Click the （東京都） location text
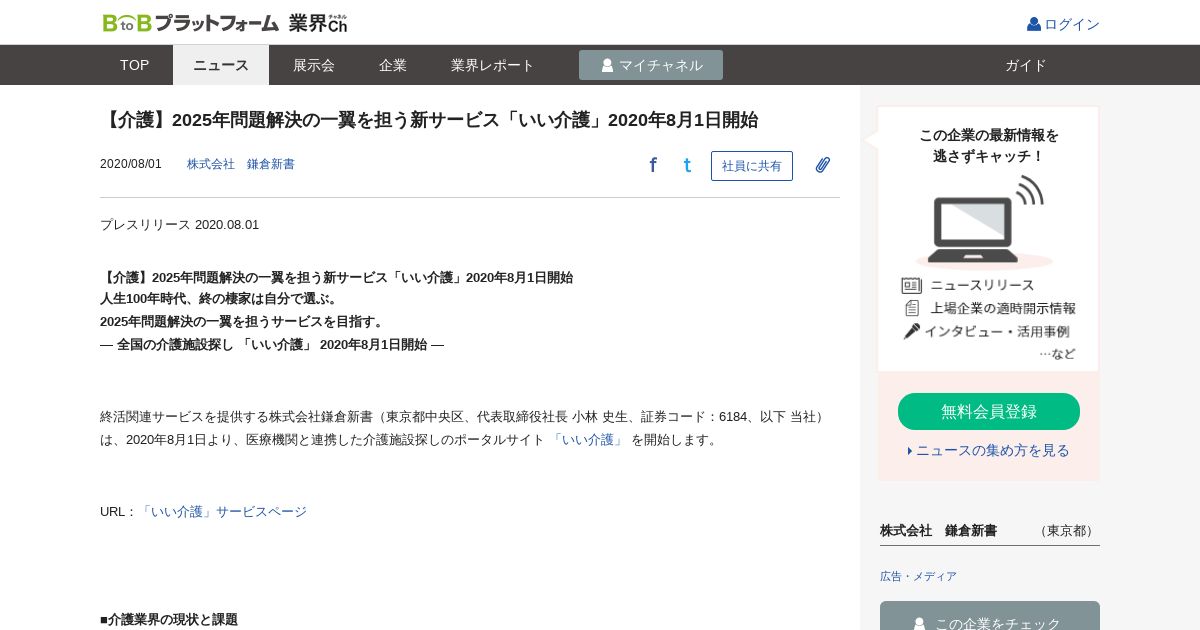1200x630 pixels. click(x=1067, y=531)
